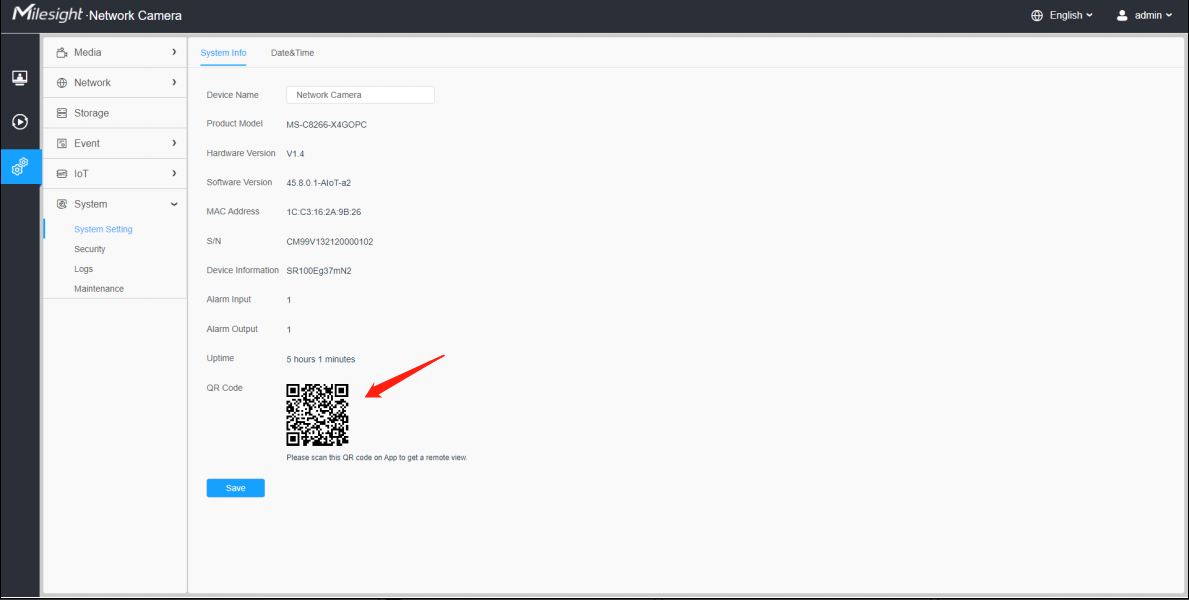Open the Maintenance submenu item
Screen dimensions: 1189x600
99,288
